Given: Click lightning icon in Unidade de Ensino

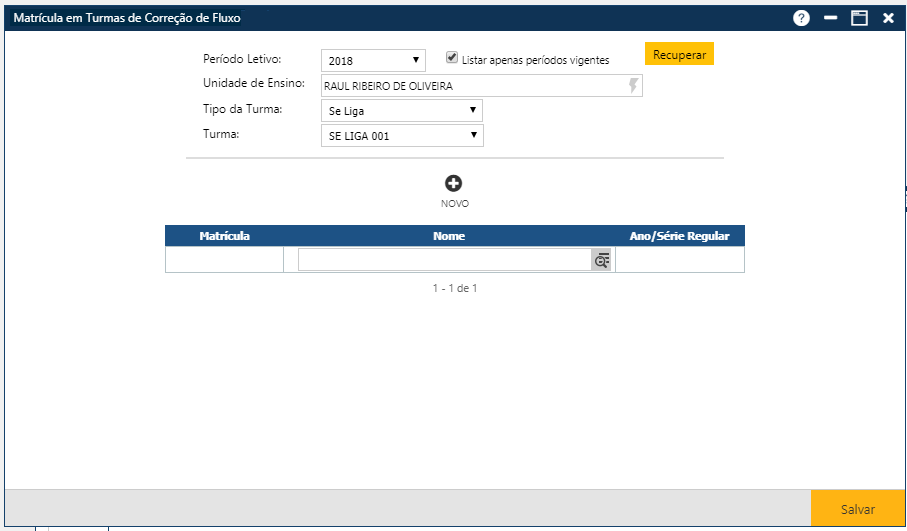Looking at the screenshot, I should pos(632,86).
